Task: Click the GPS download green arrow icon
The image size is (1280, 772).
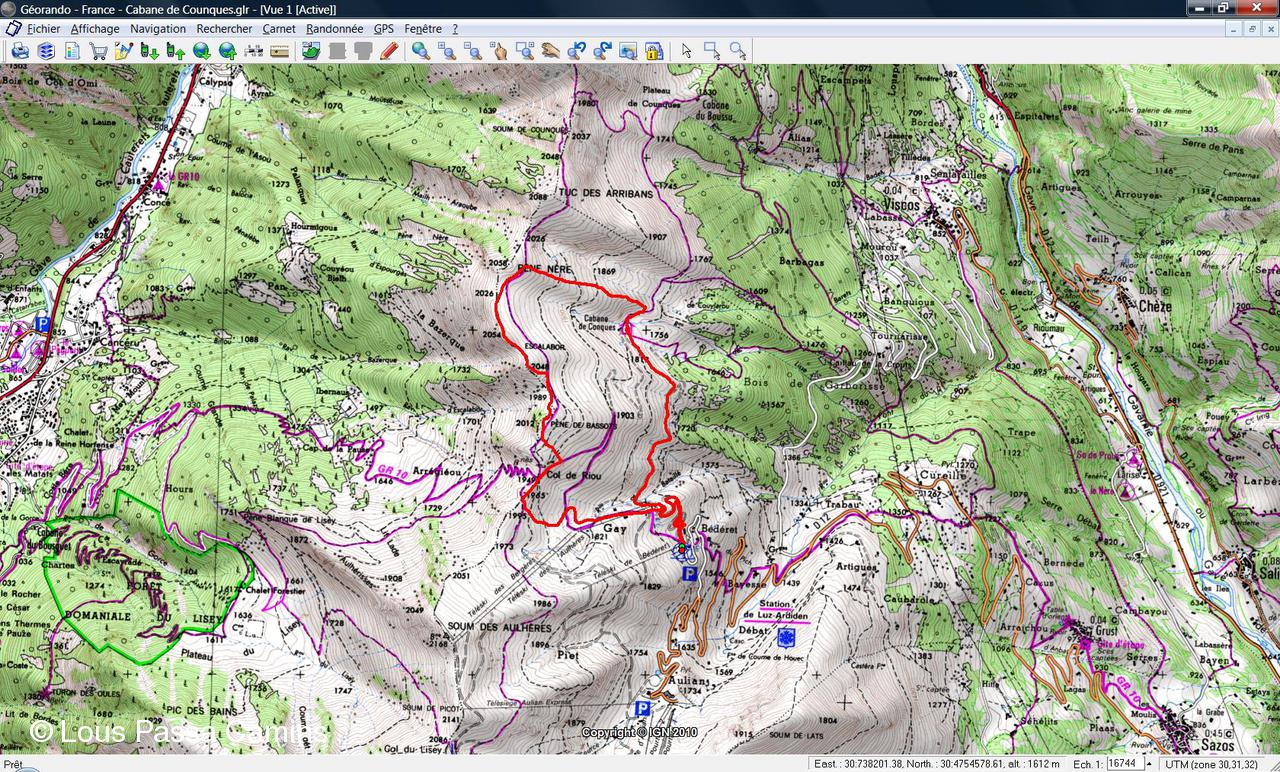Action: pyautogui.click(x=150, y=51)
